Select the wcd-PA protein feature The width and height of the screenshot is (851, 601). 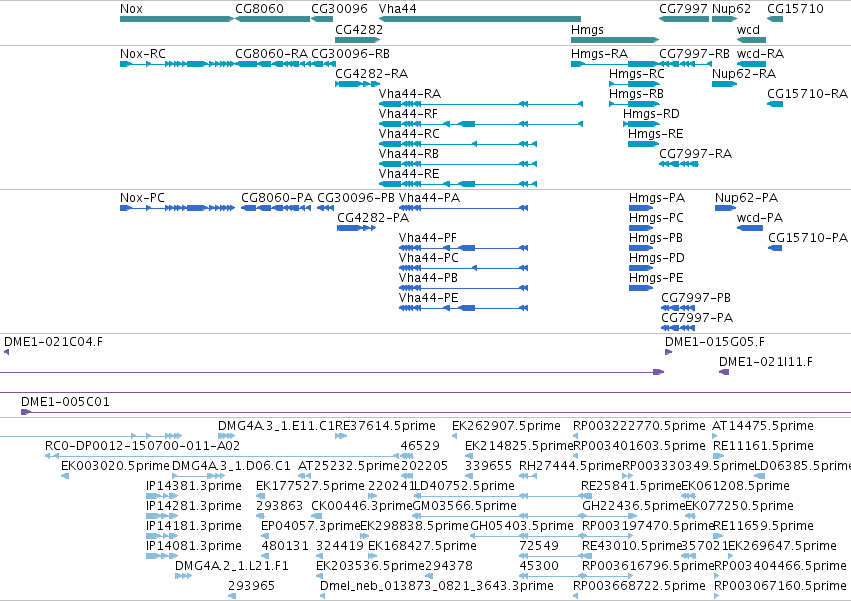click(750, 228)
